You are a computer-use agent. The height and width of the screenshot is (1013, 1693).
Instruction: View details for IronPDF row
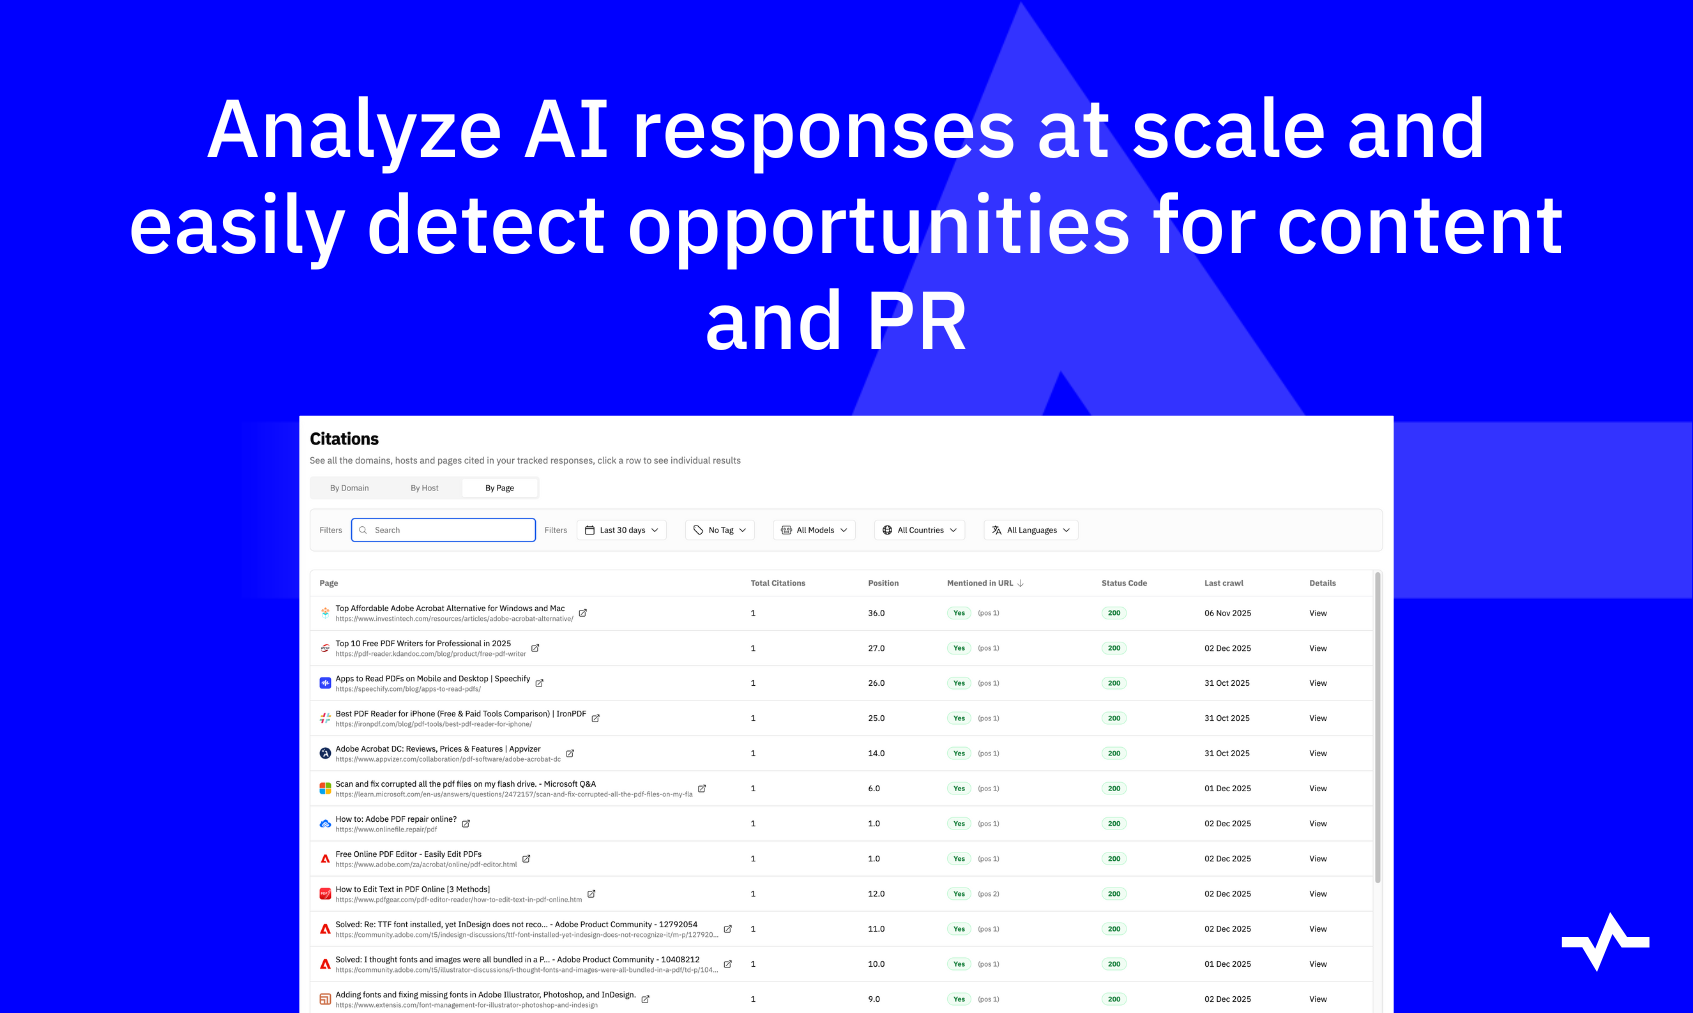coord(1318,718)
